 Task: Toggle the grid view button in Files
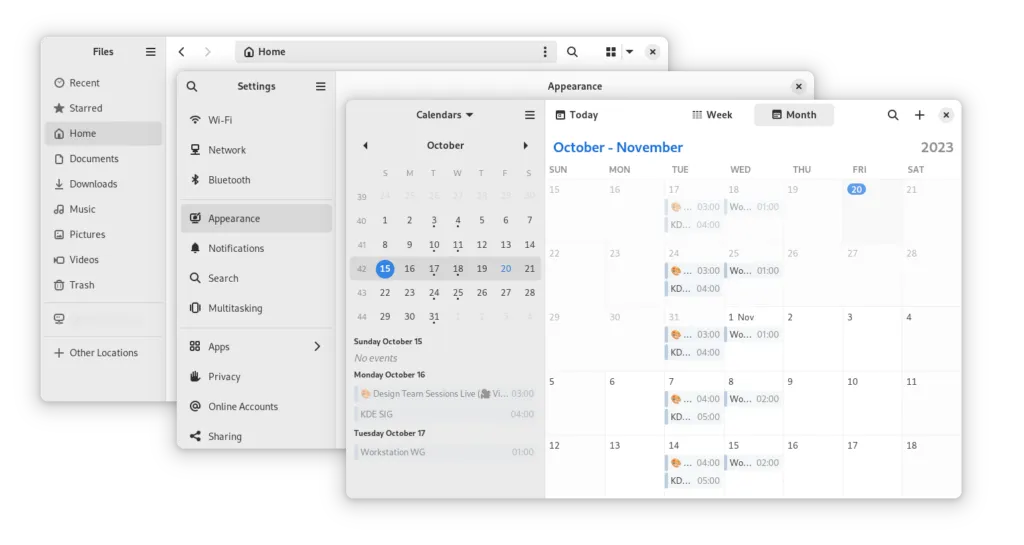[x=610, y=52]
